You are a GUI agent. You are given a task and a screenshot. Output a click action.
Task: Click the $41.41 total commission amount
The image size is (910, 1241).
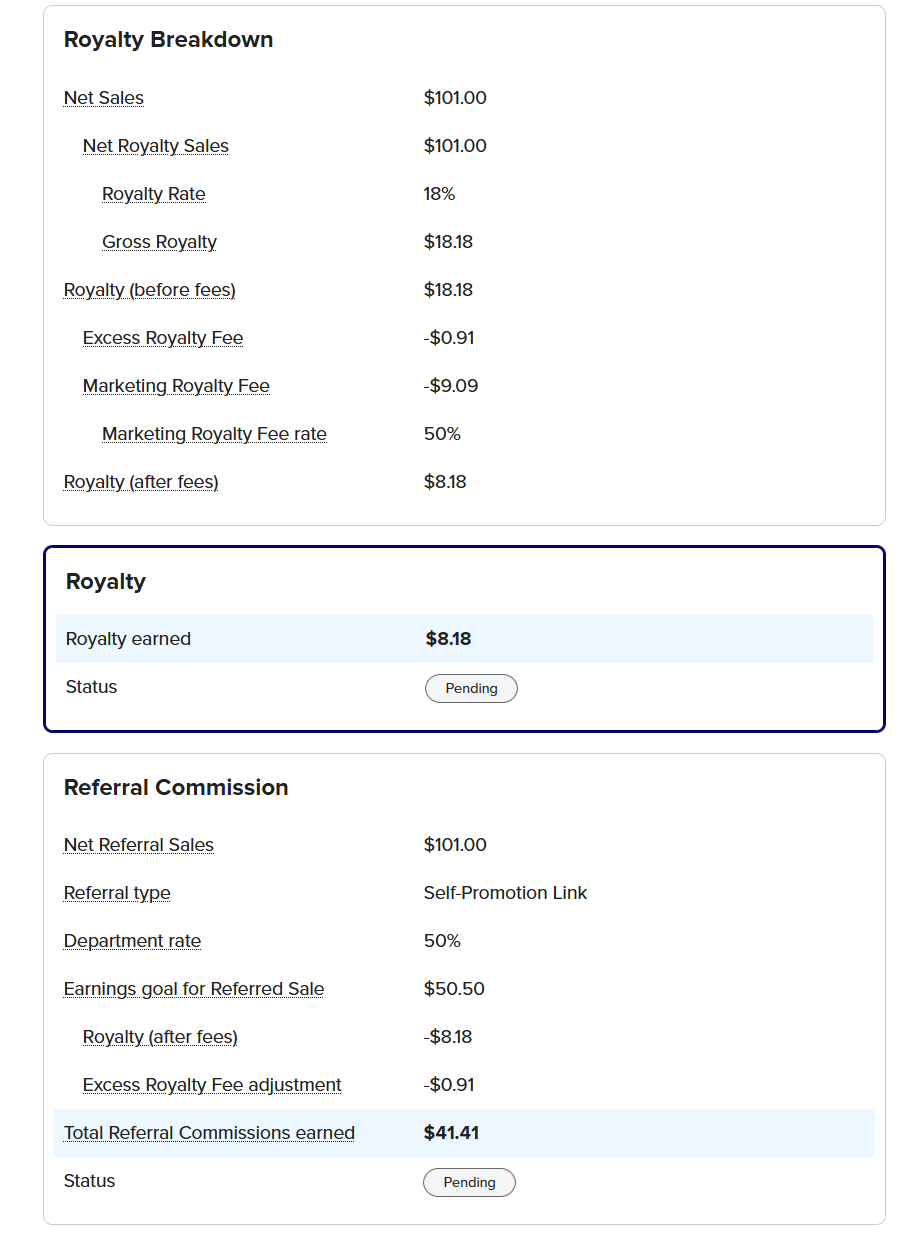tap(452, 1133)
